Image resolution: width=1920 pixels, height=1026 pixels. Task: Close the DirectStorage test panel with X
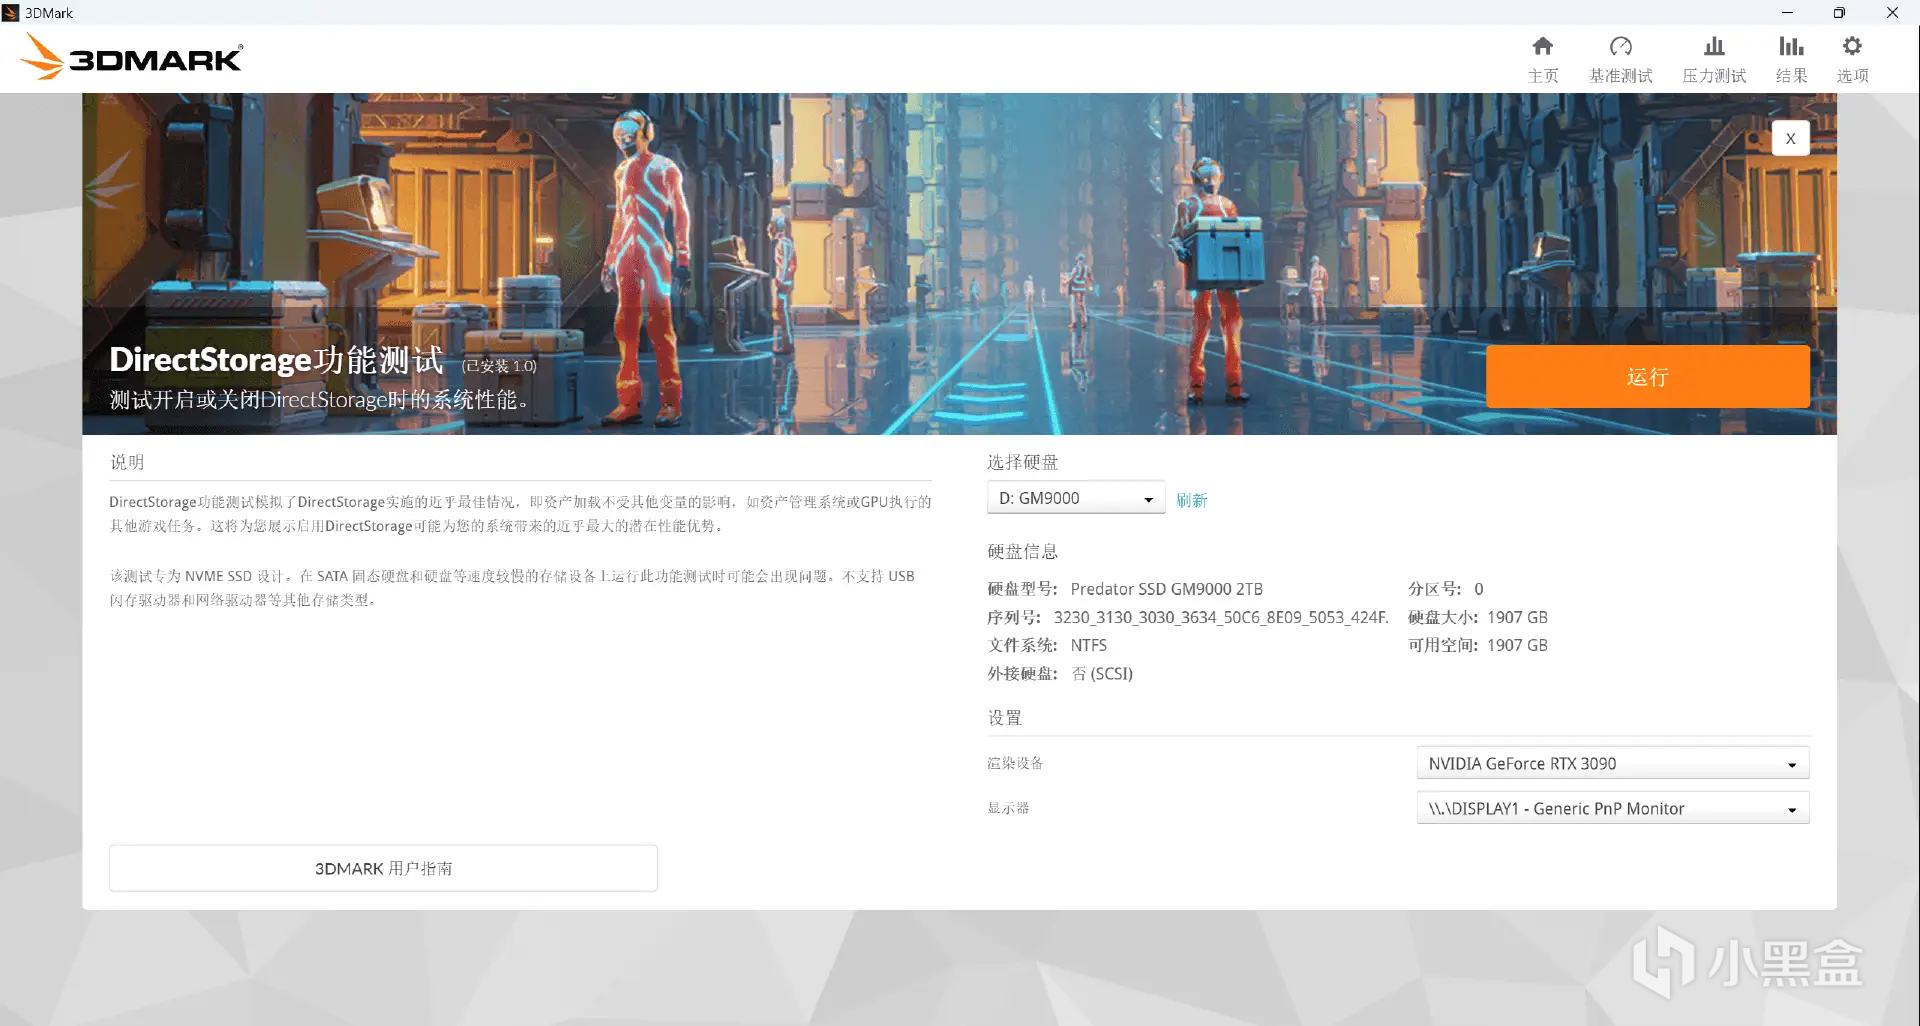[1790, 139]
